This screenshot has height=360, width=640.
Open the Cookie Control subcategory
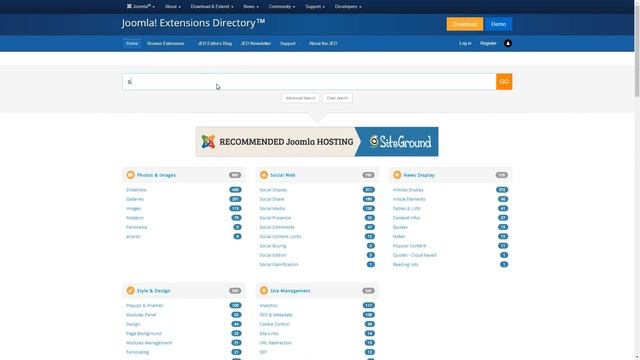274,324
